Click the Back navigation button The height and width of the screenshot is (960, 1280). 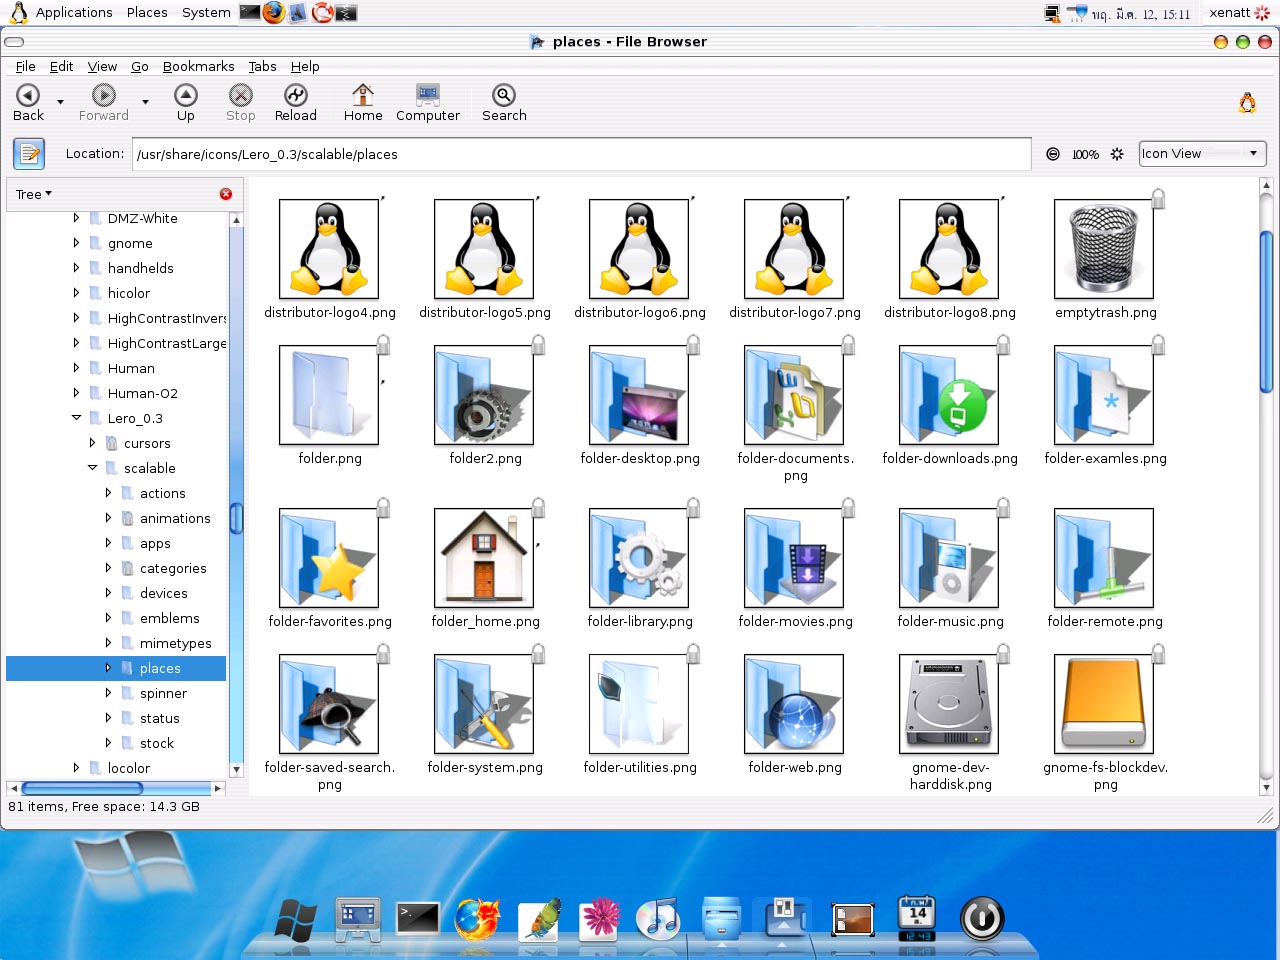[28, 103]
